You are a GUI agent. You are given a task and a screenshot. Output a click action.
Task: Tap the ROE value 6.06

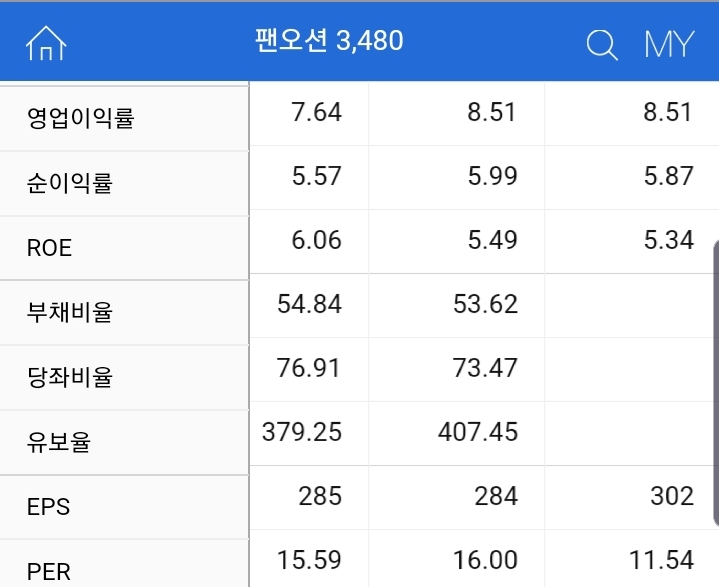click(x=316, y=240)
